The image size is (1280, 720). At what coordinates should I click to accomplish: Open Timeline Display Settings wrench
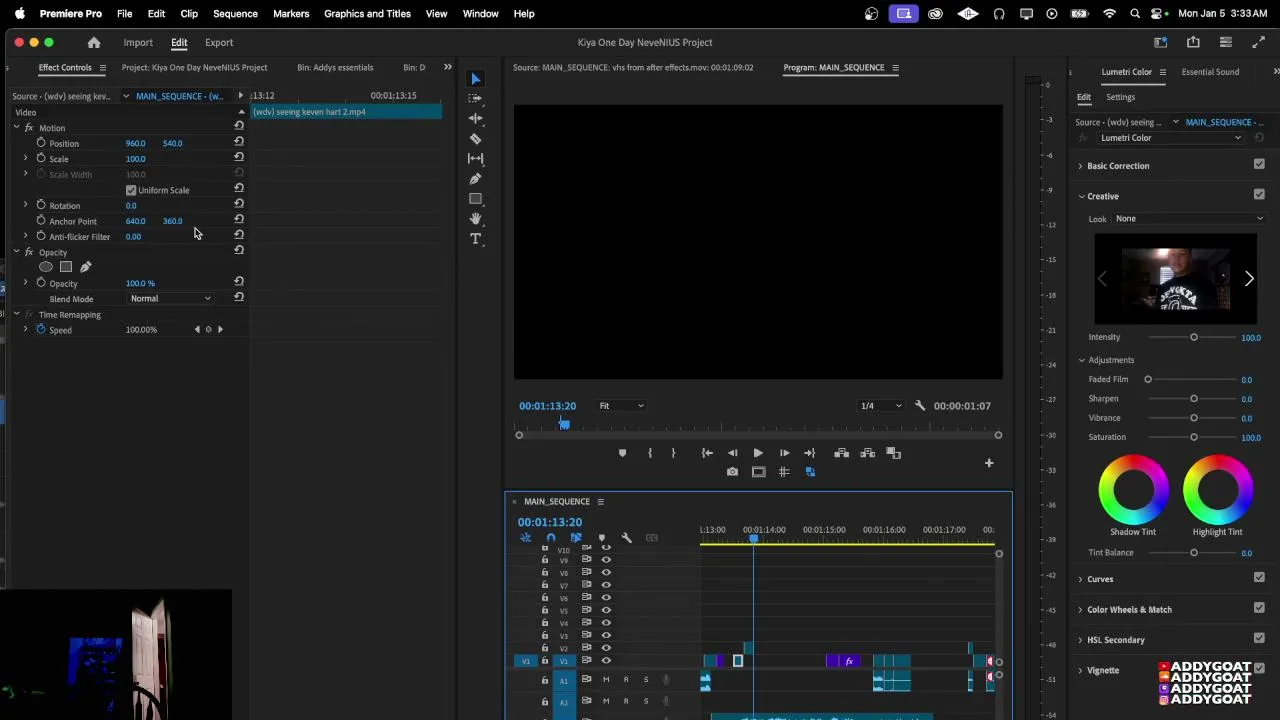click(x=626, y=538)
